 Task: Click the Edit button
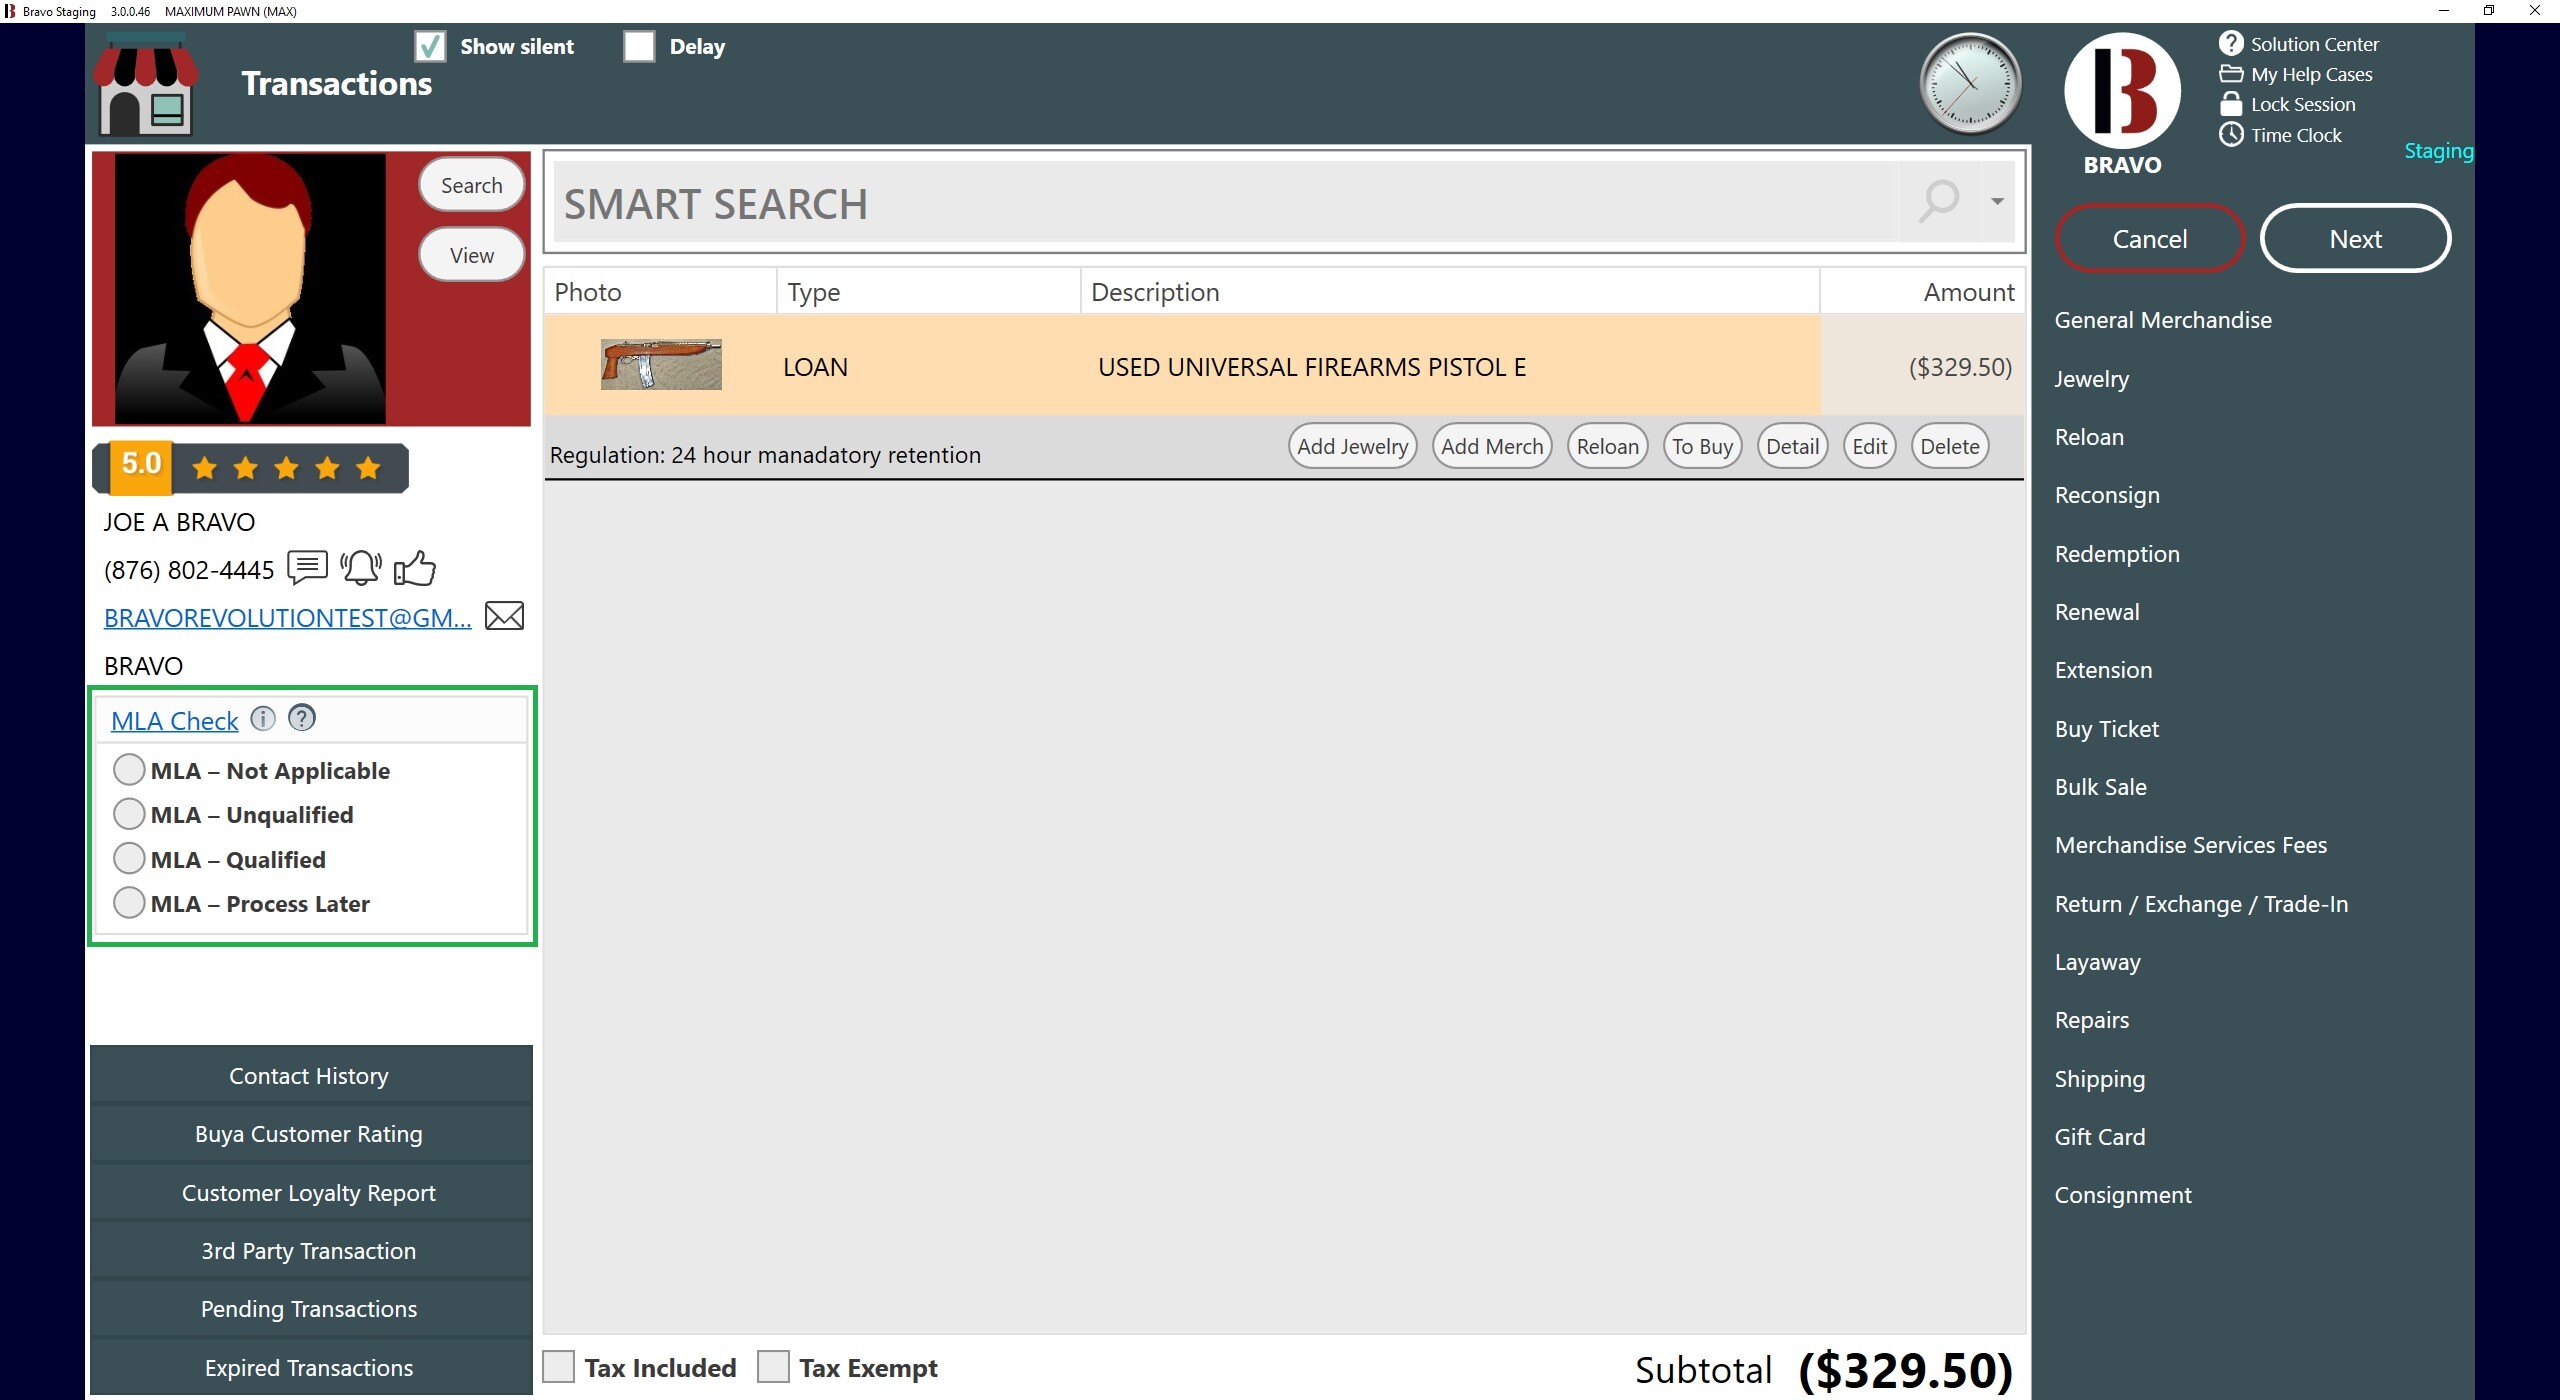[x=1869, y=446]
